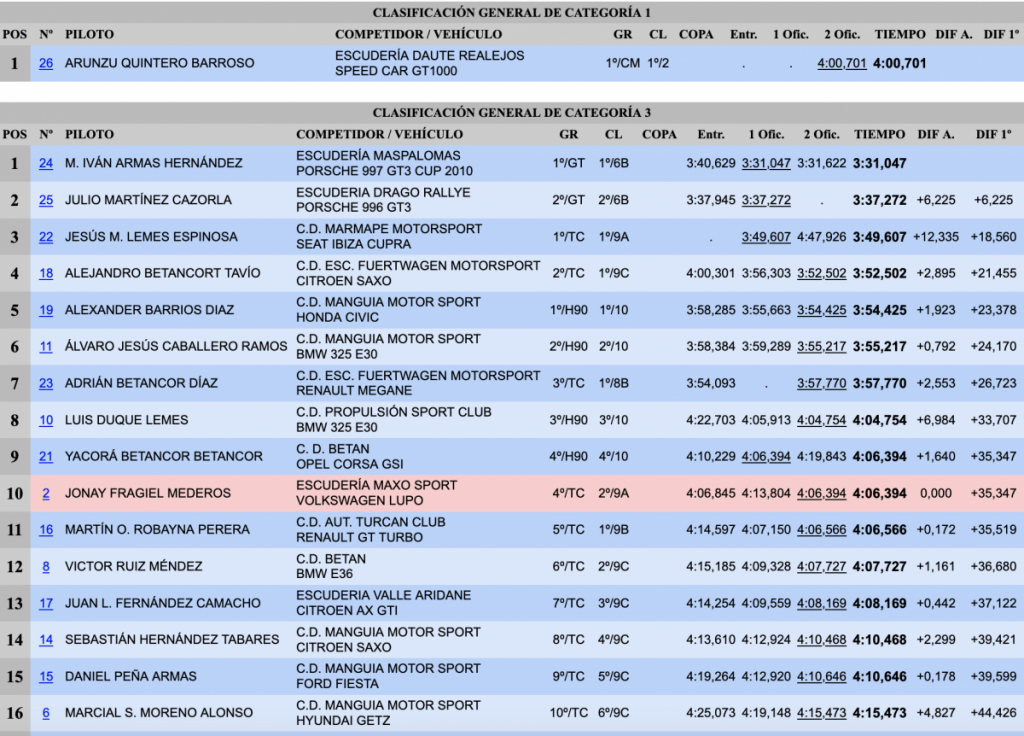The height and width of the screenshot is (736, 1024).
Task: Click underlined time 4:15,473 for Hyundai Getz
Action: coord(821,713)
